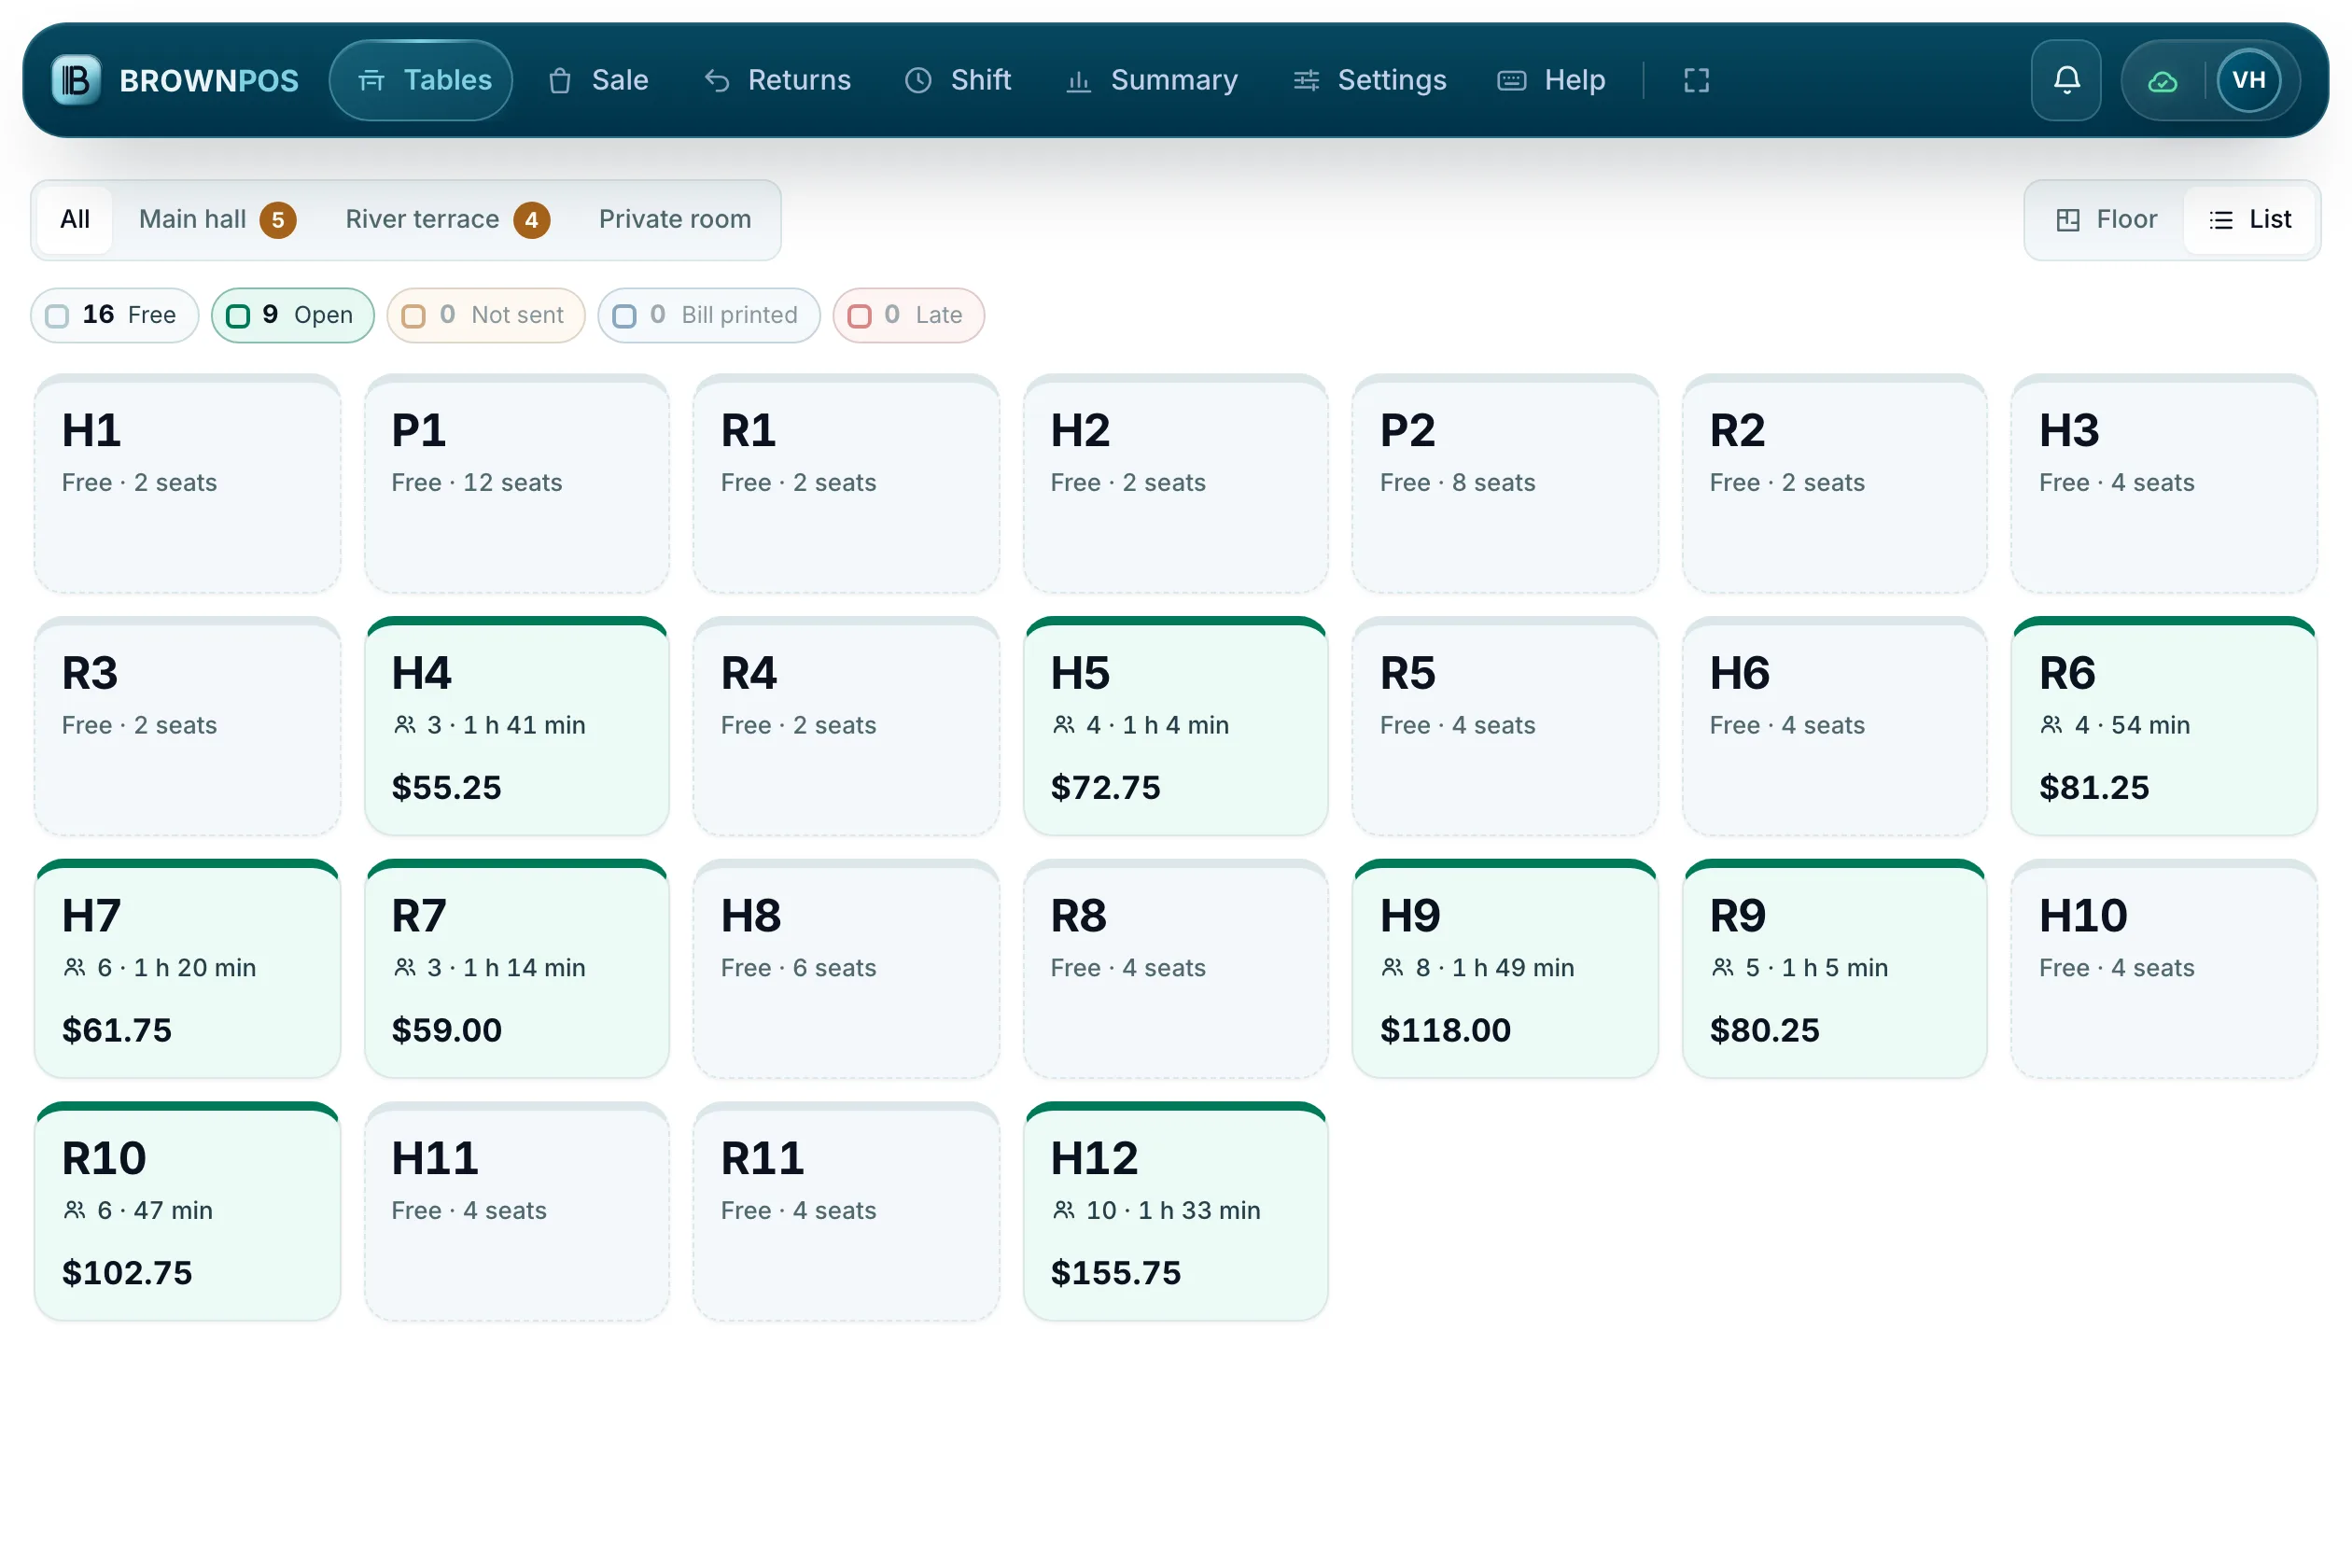Select free table H11

click(x=517, y=1212)
